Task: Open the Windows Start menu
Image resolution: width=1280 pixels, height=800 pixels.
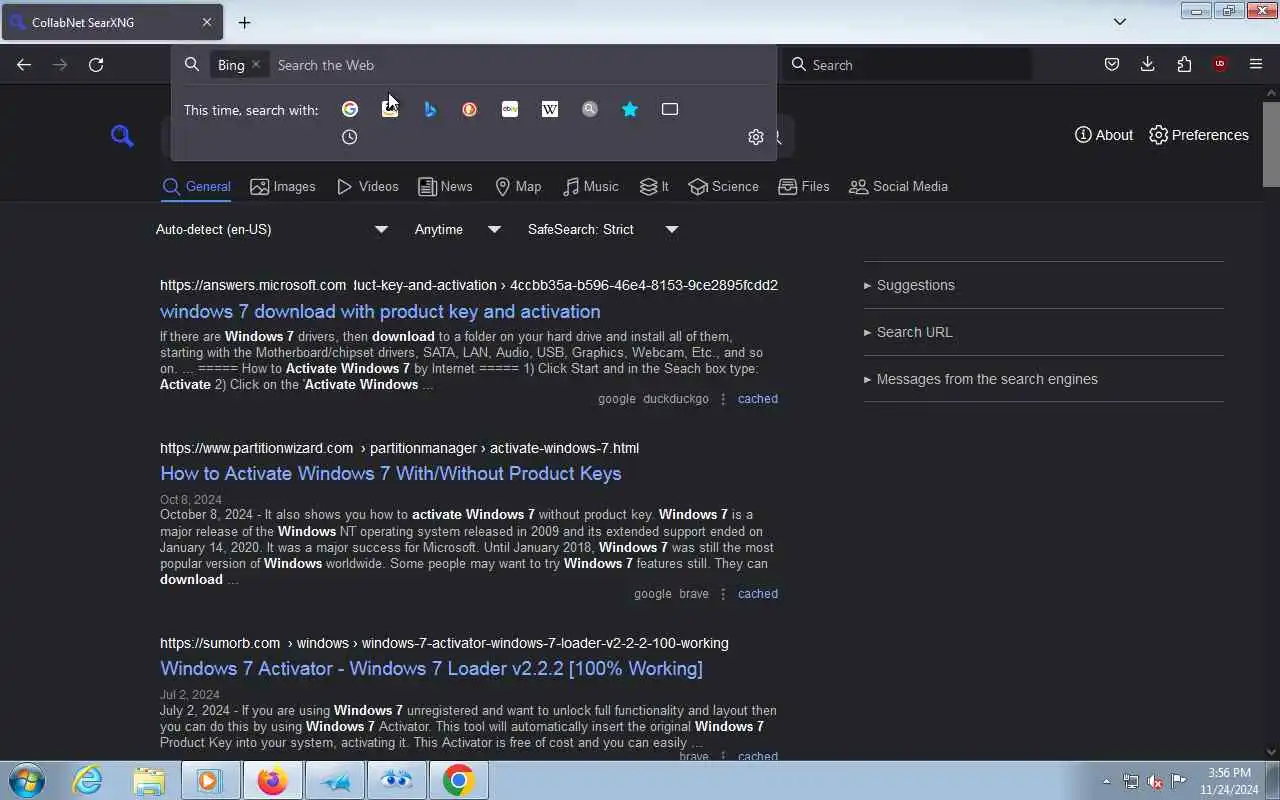Action: tap(27, 780)
